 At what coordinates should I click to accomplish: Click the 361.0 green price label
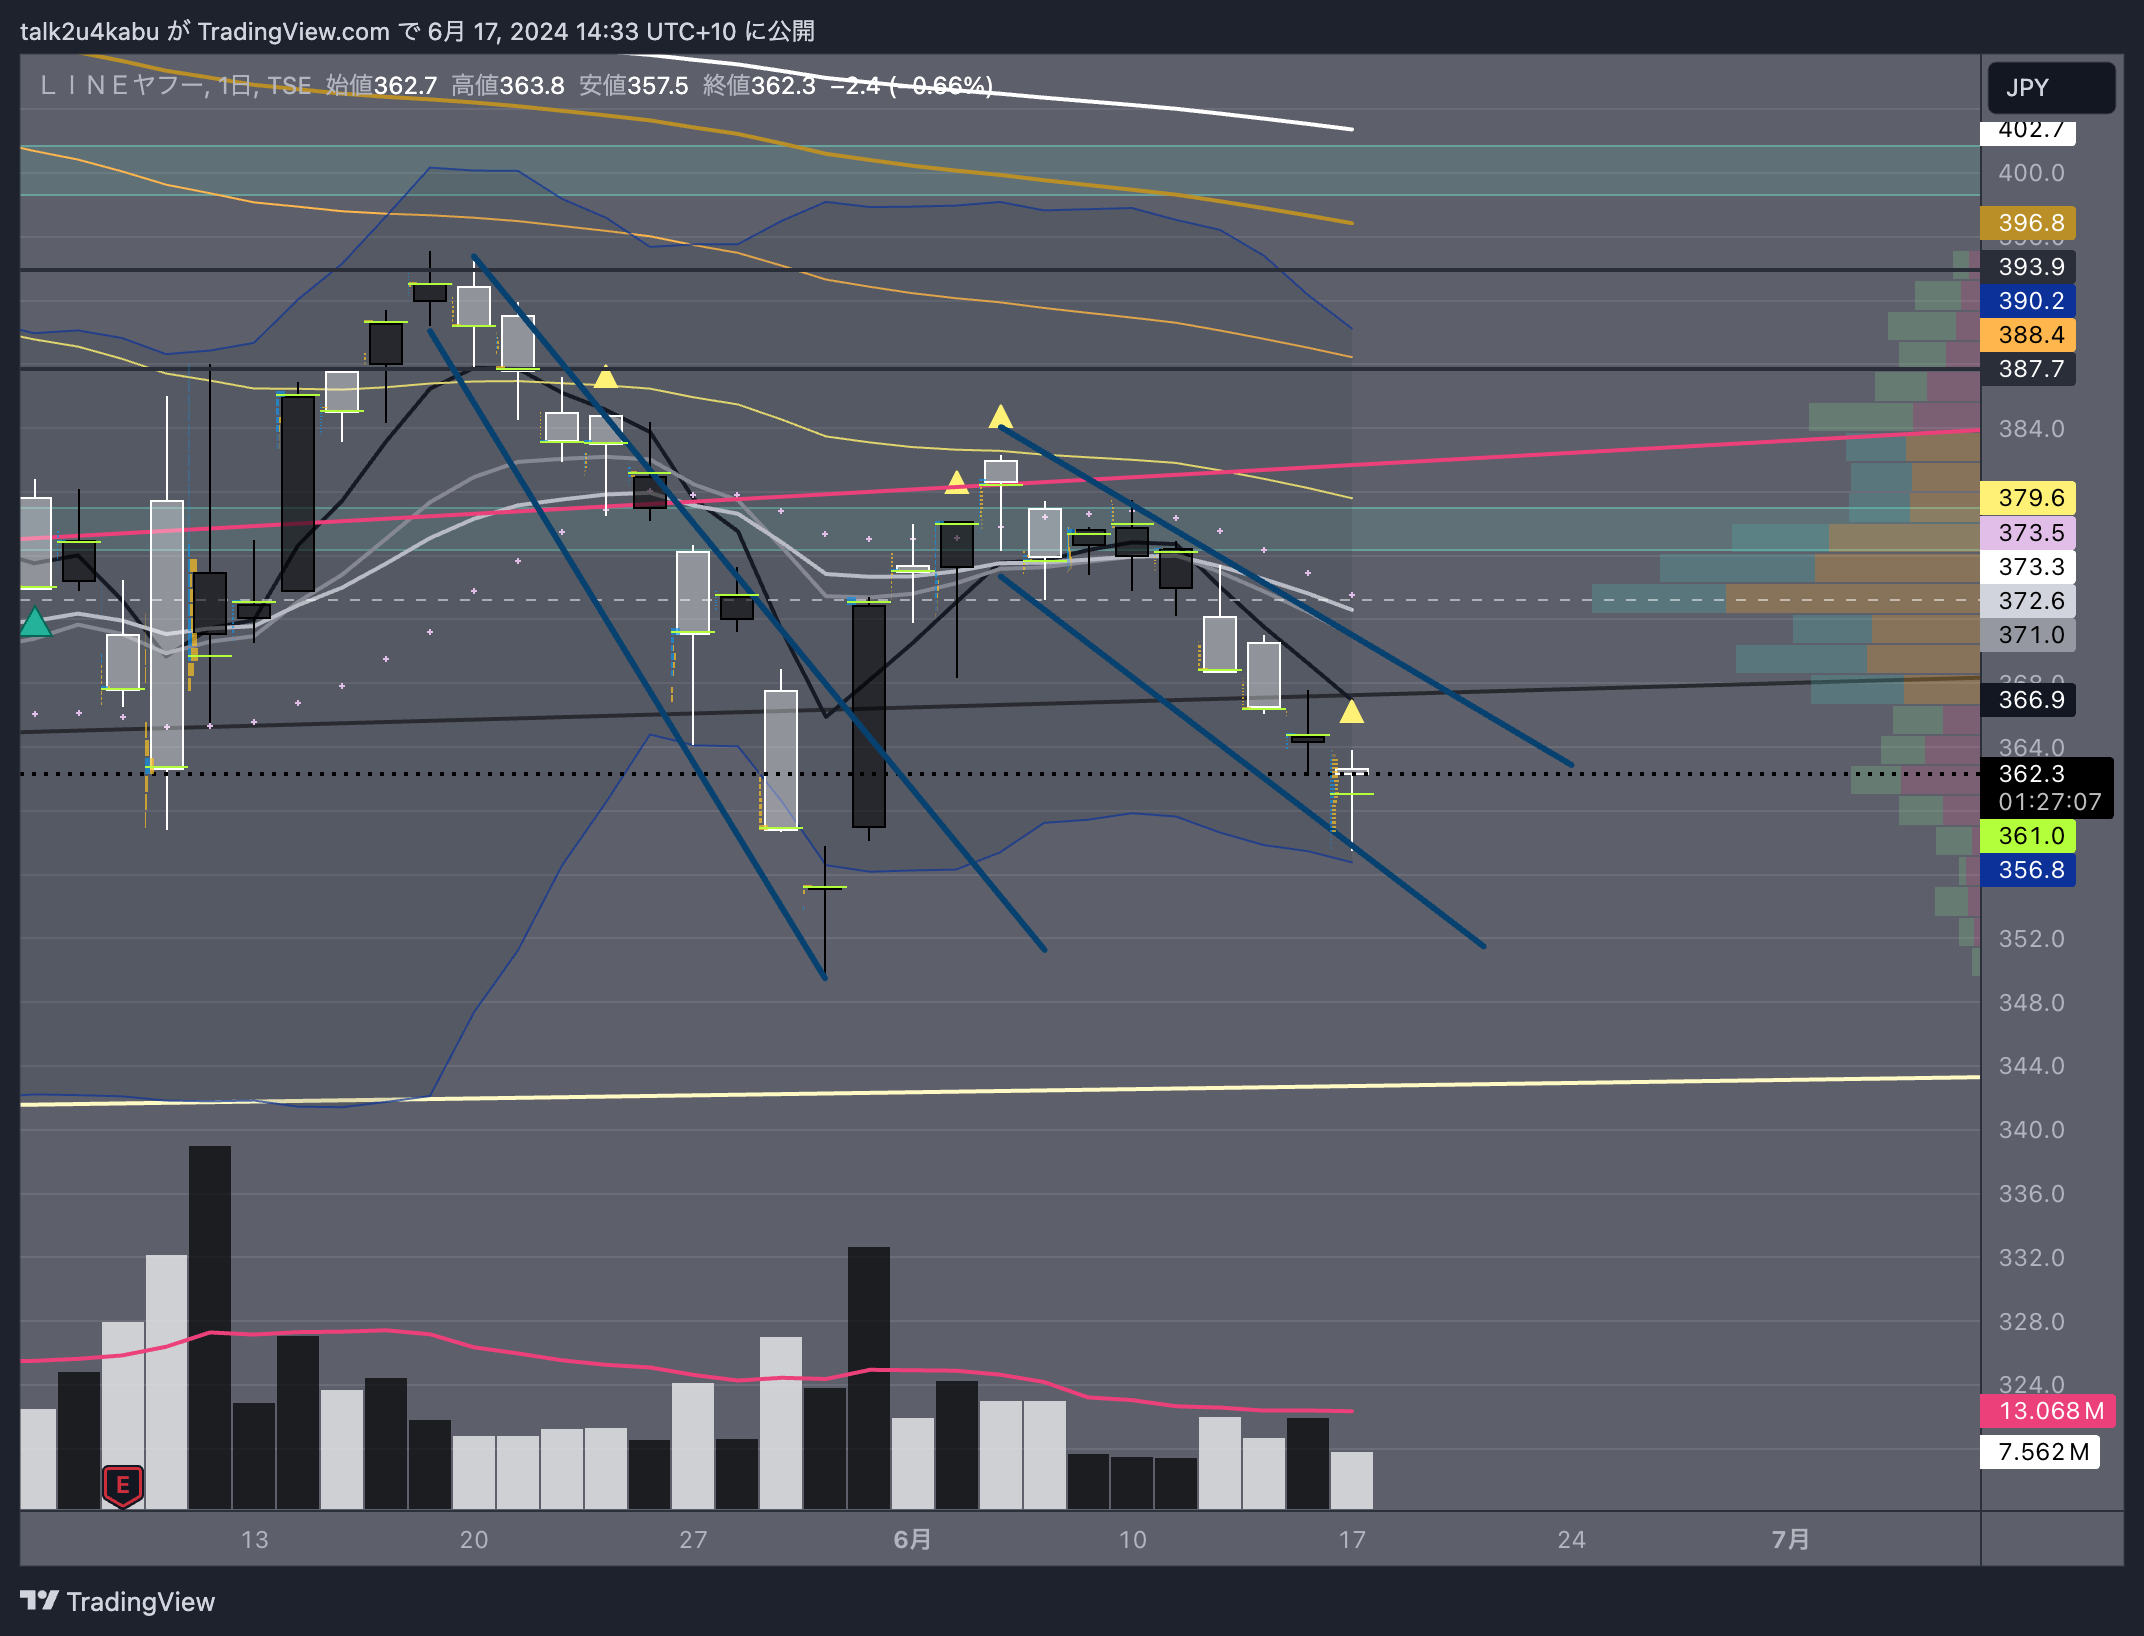click(2028, 836)
